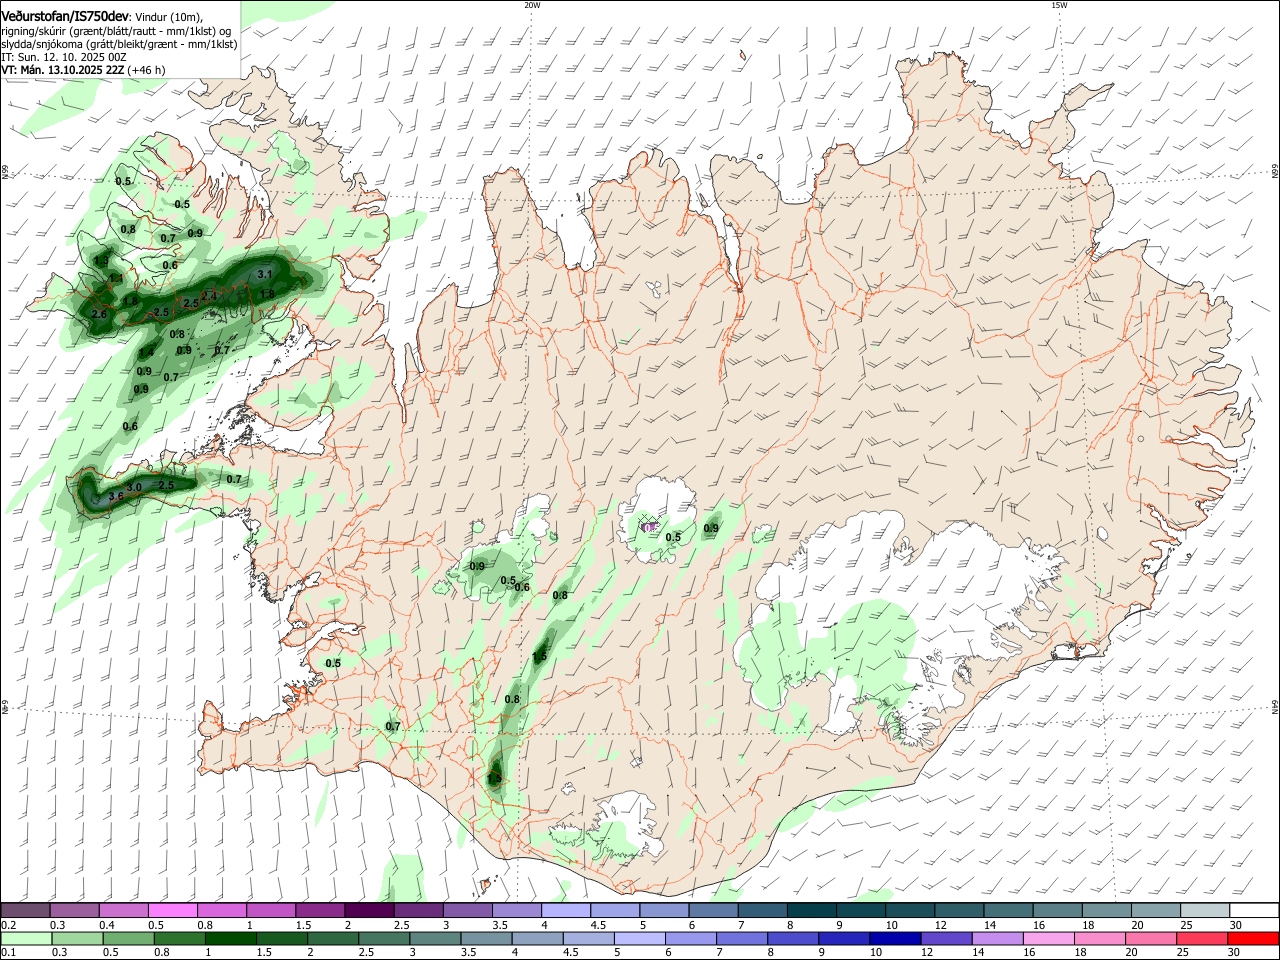Pick the snow-scale swatch between 0.3 and 0.4

tap(74, 911)
